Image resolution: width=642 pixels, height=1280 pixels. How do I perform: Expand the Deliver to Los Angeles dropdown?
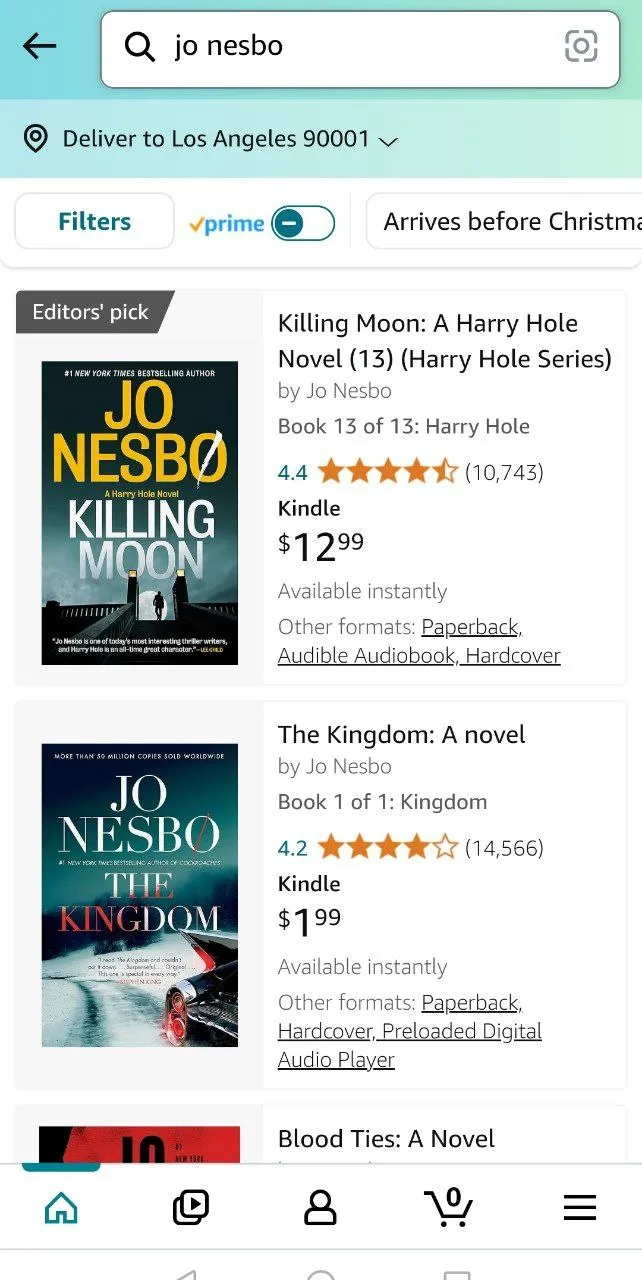388,141
